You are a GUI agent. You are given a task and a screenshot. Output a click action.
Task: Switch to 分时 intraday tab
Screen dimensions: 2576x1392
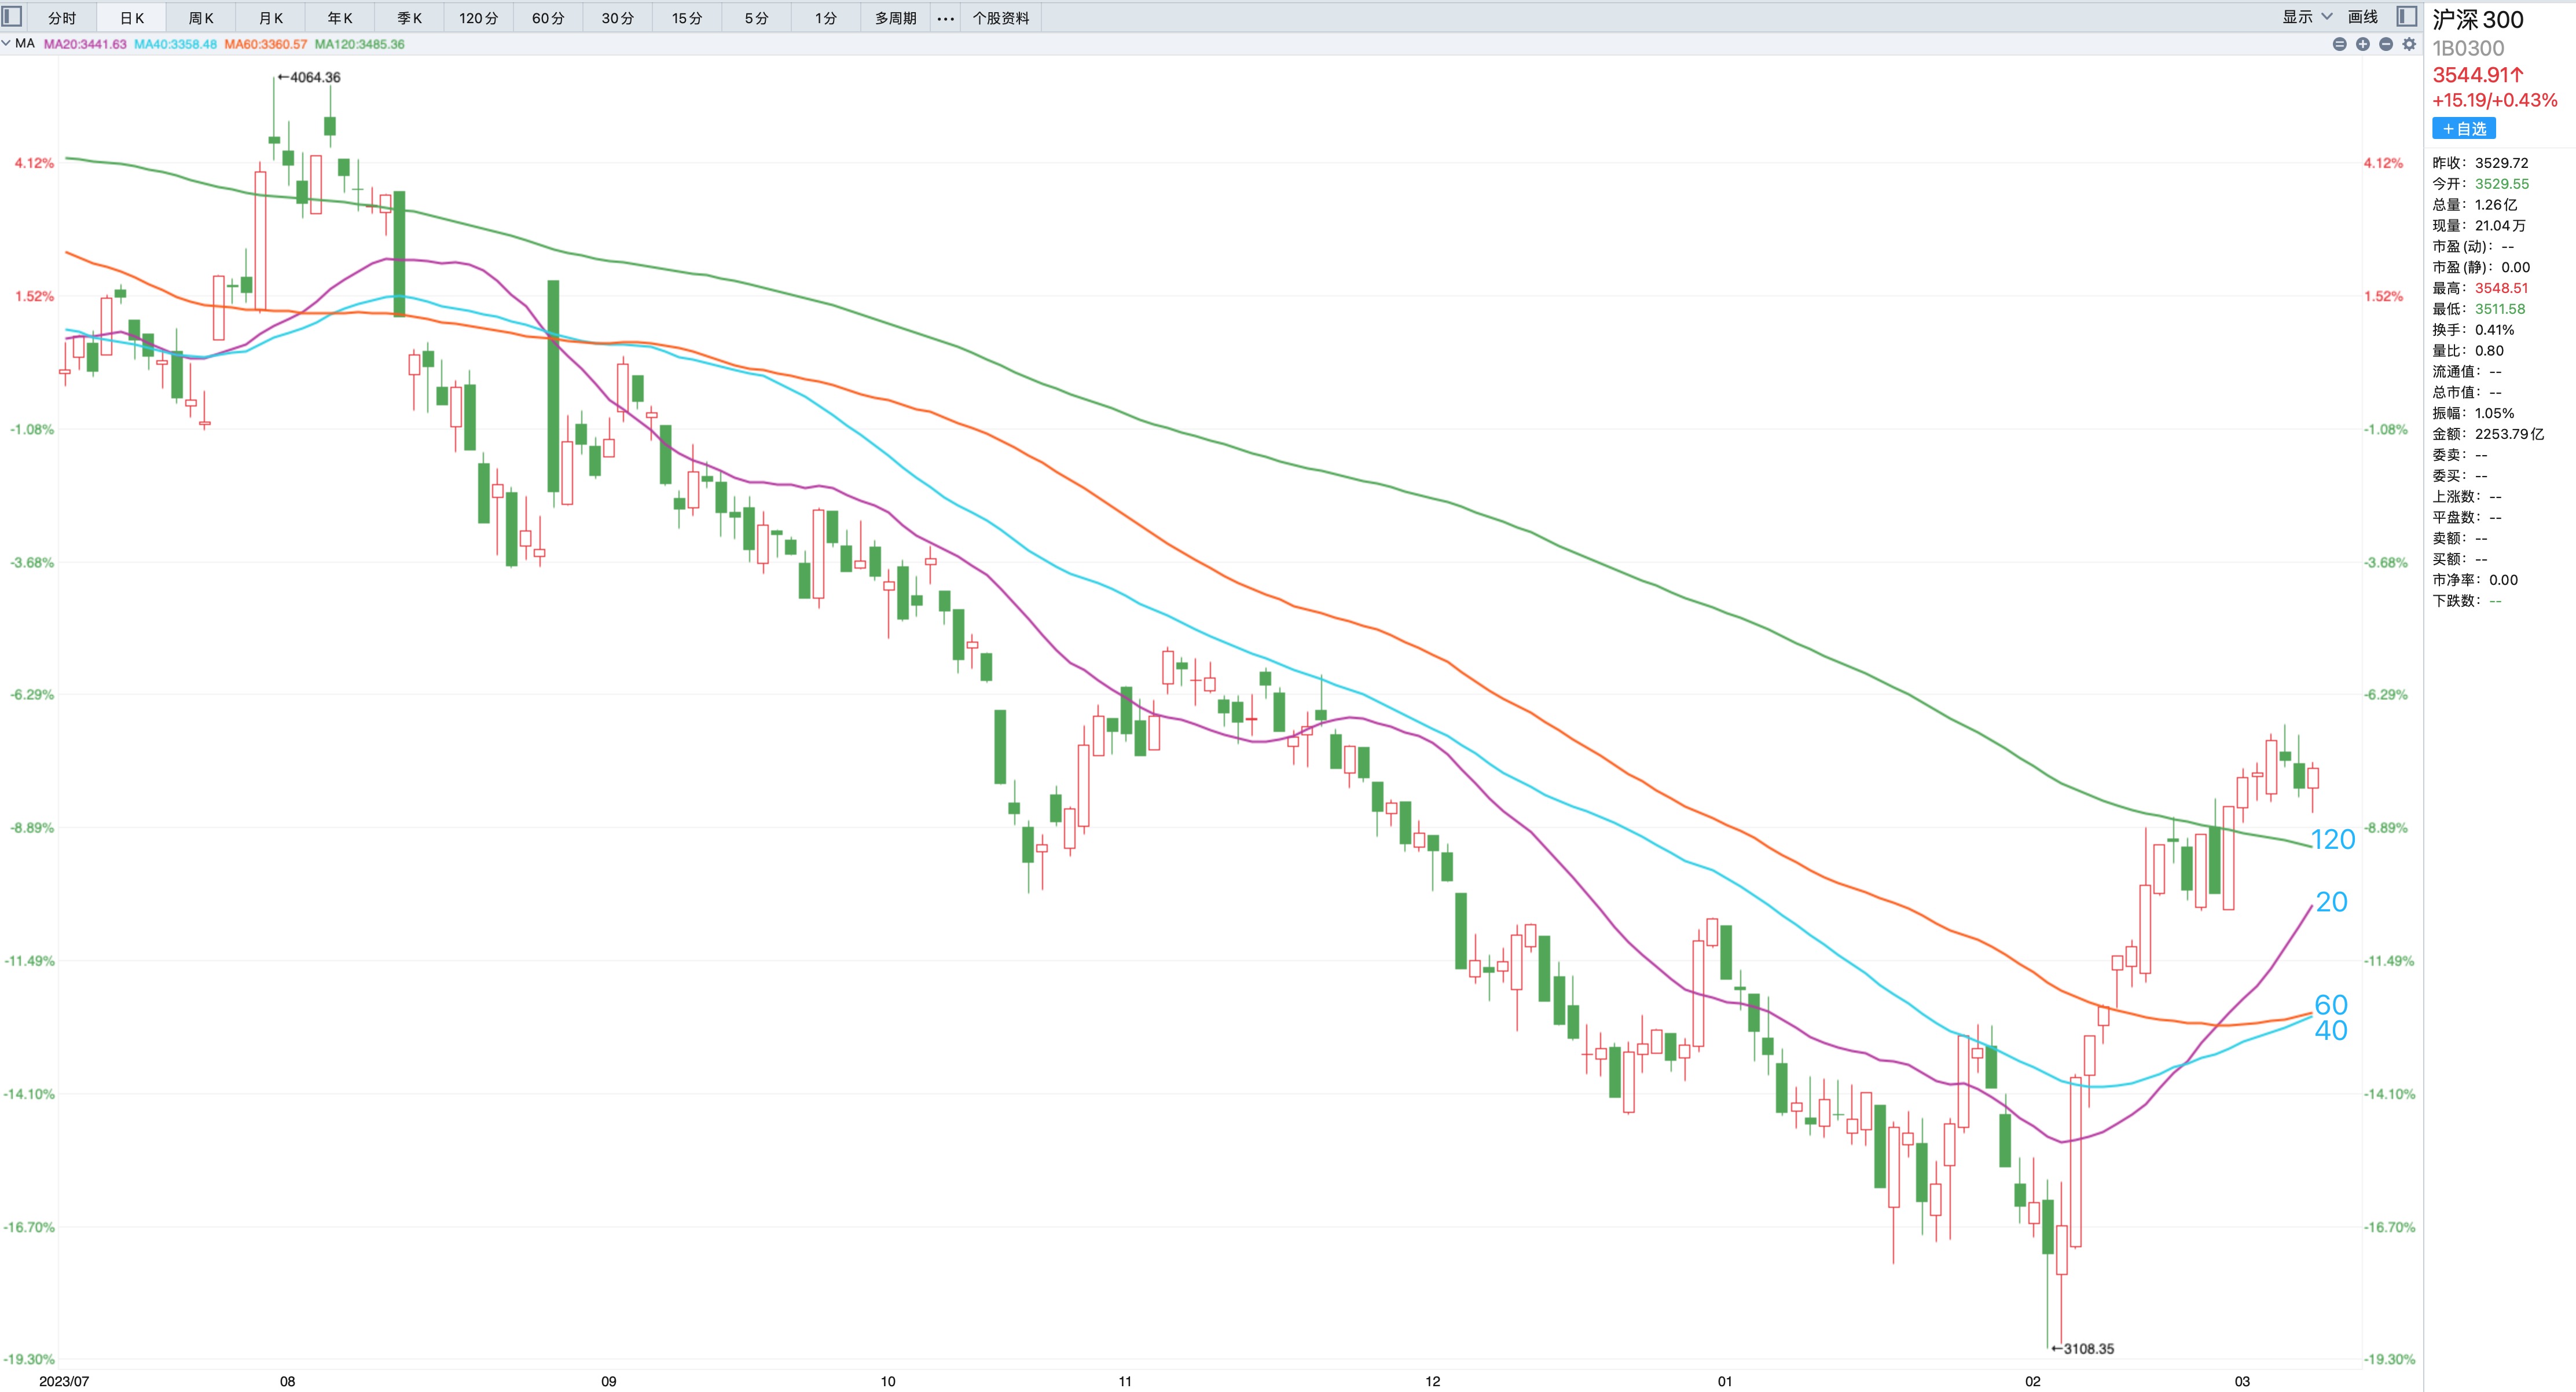tap(62, 18)
